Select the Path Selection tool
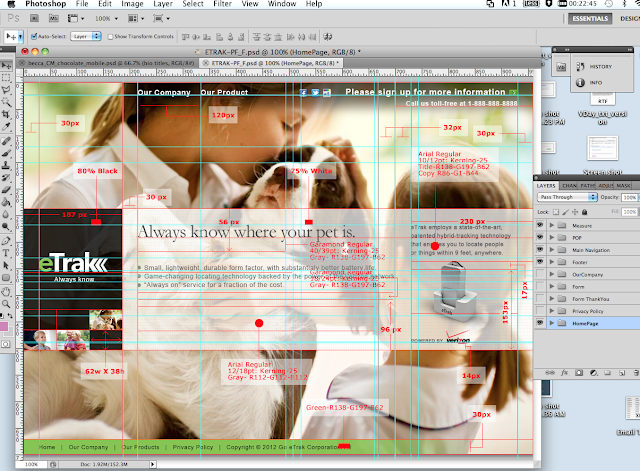The width and height of the screenshot is (640, 471). click(x=6, y=265)
